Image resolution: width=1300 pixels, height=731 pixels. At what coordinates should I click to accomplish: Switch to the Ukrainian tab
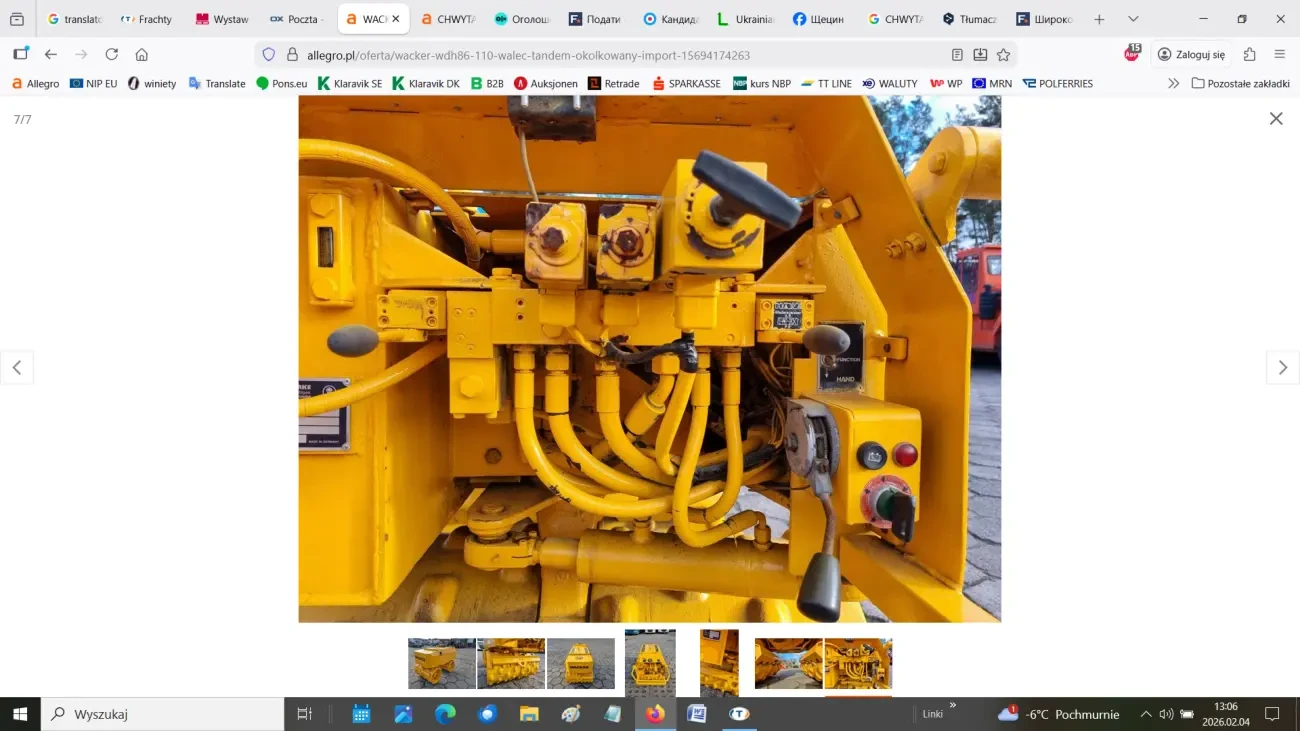pyautogui.click(x=746, y=19)
